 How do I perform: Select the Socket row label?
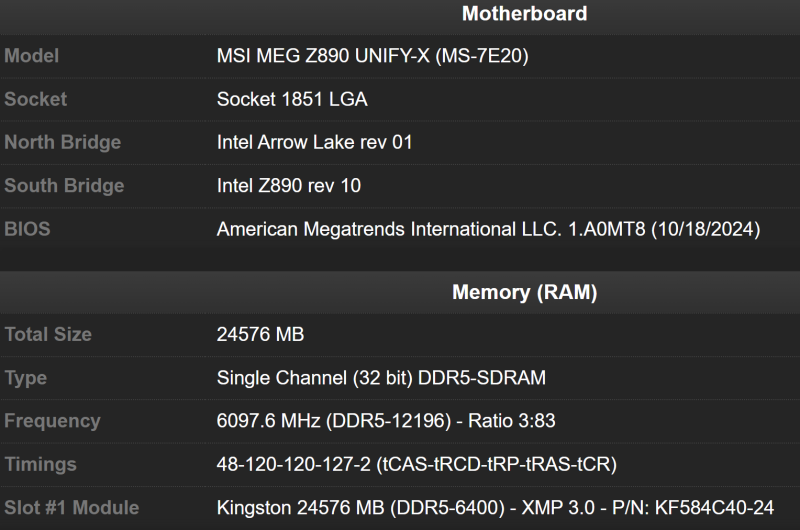[x=36, y=99]
